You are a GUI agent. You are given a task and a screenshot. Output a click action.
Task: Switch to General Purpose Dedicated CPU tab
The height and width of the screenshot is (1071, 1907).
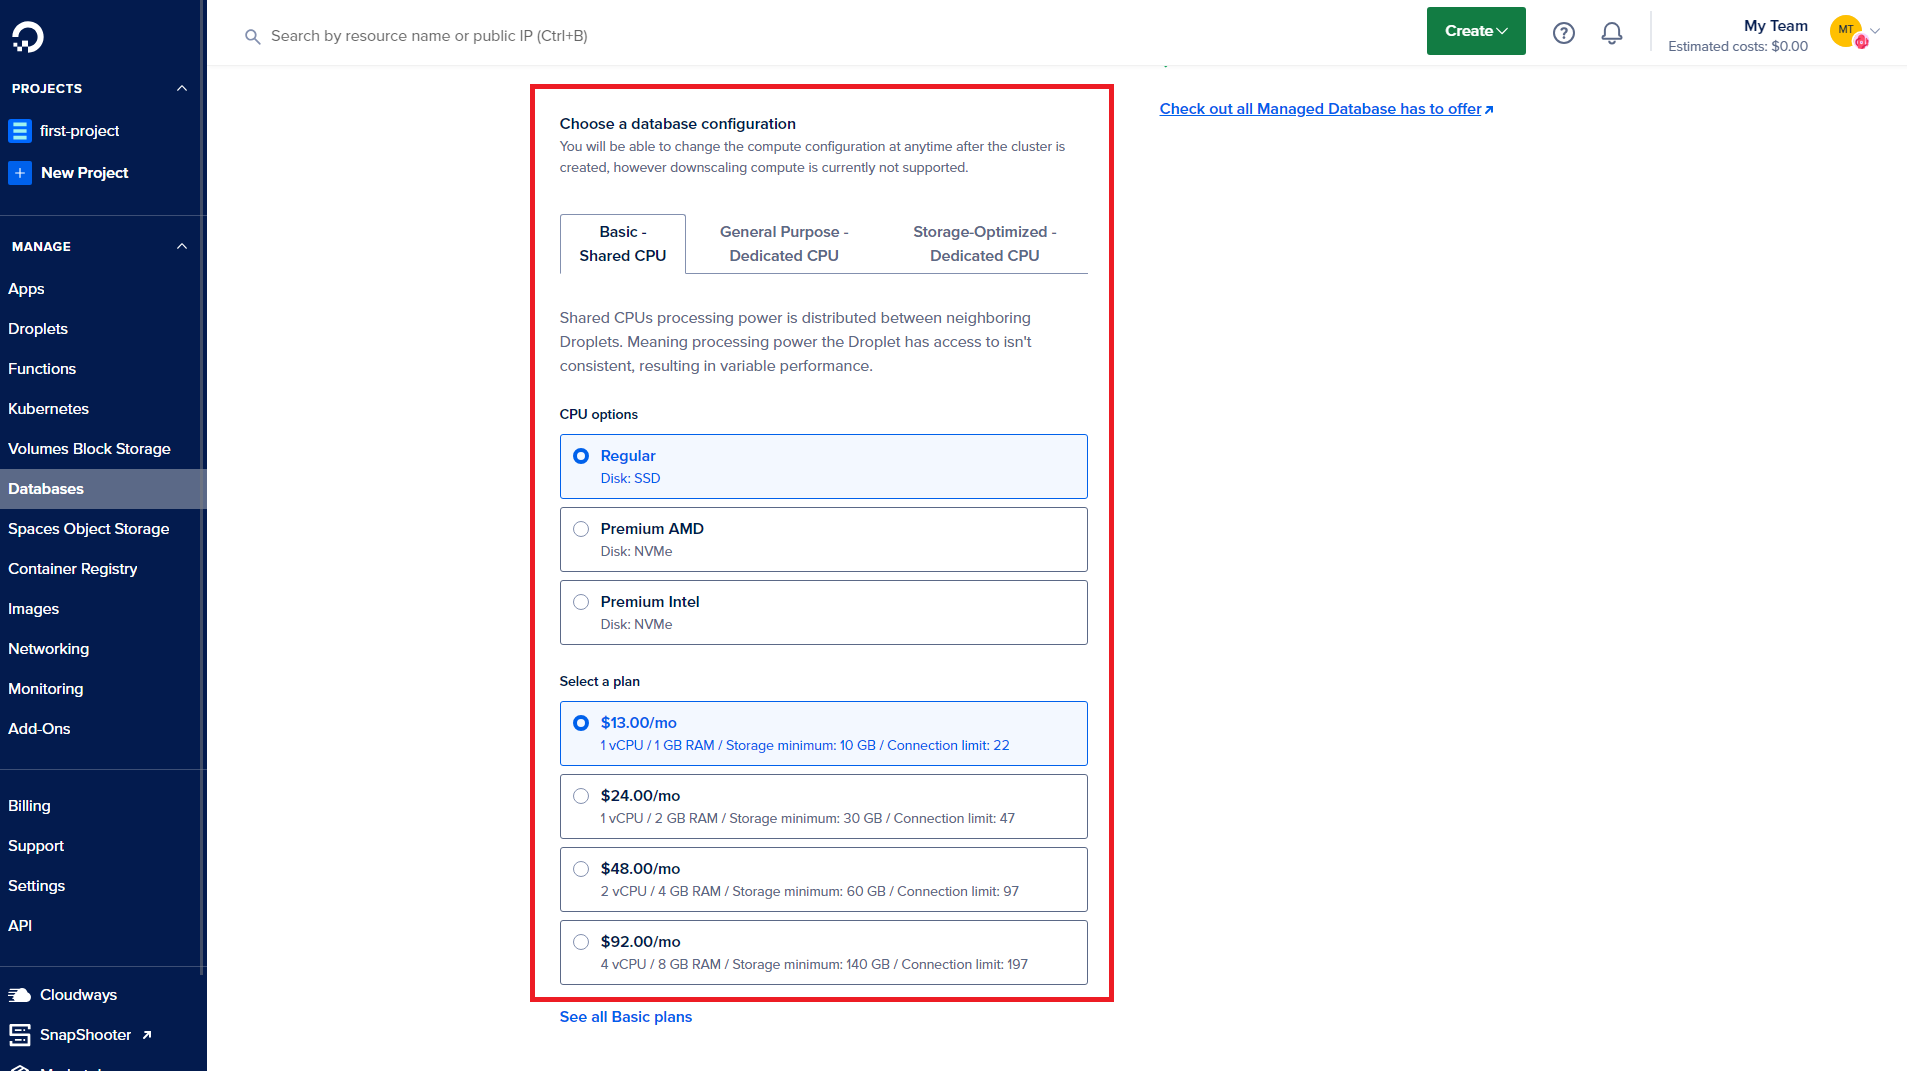(x=784, y=244)
